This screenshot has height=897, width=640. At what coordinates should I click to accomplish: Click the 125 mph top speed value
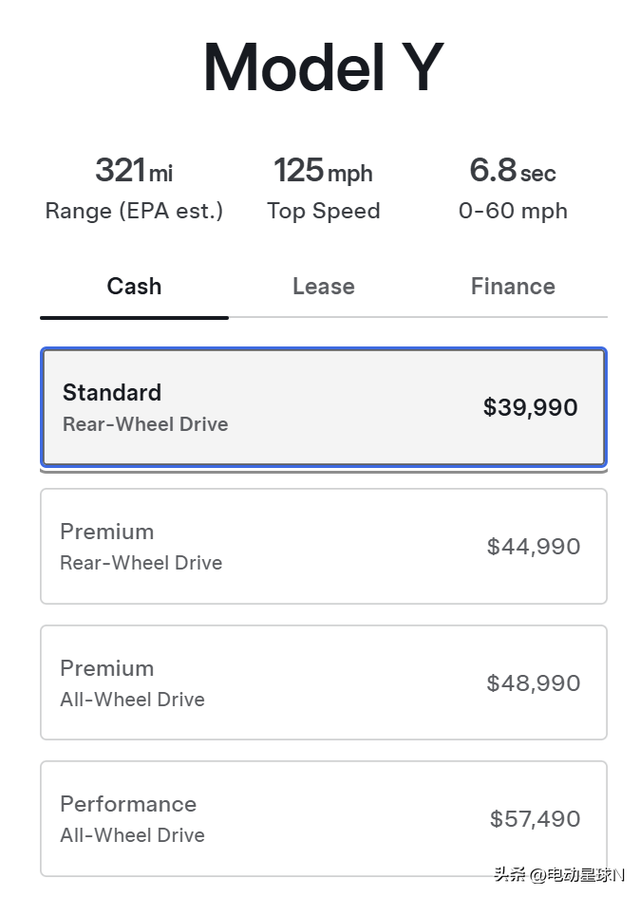coord(323,171)
